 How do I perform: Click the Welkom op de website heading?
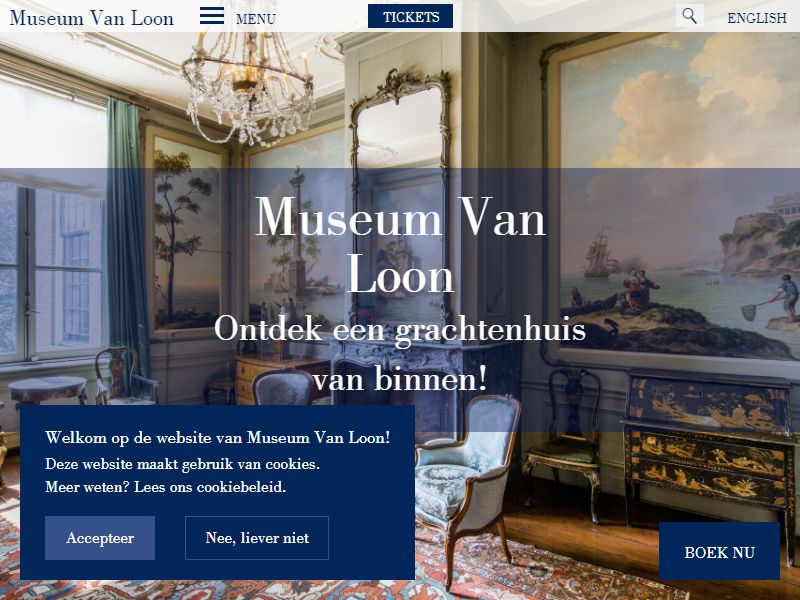[218, 438]
